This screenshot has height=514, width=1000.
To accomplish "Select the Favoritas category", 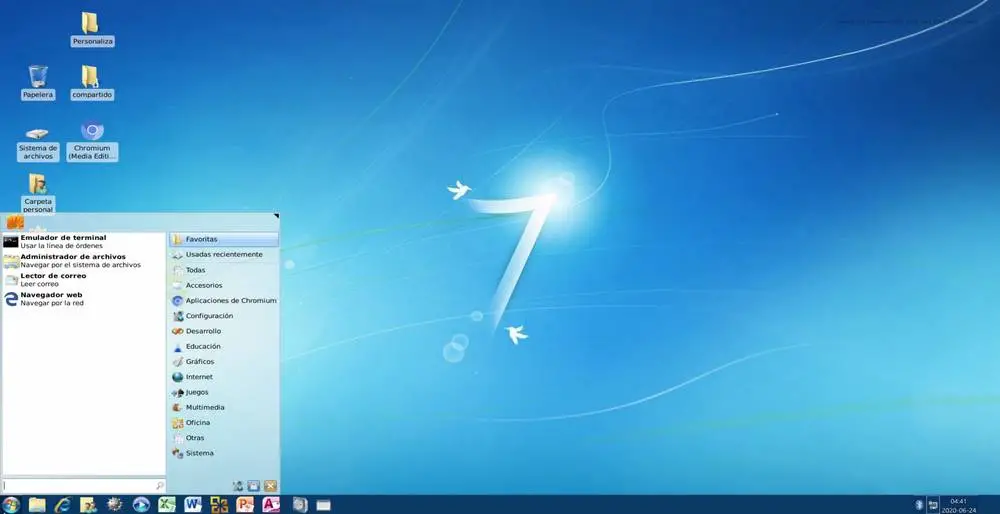I will coord(224,239).
